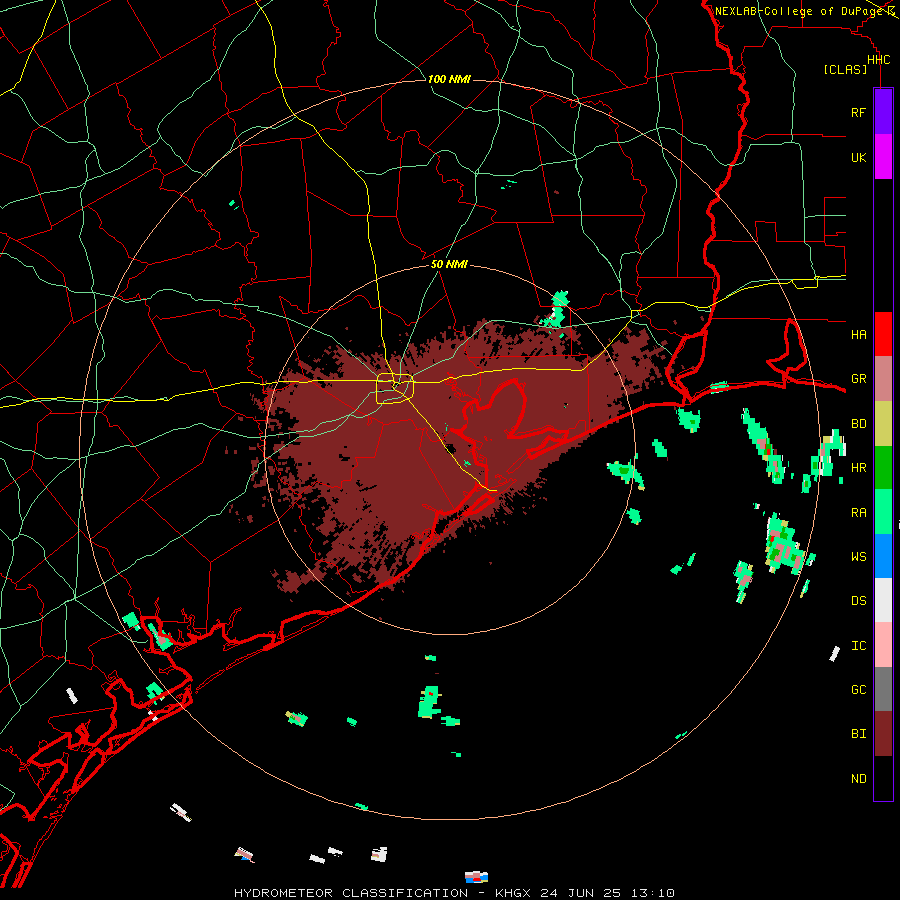The width and height of the screenshot is (900, 900).
Task: Click the GC legend label
Action: pyautogui.click(x=858, y=689)
